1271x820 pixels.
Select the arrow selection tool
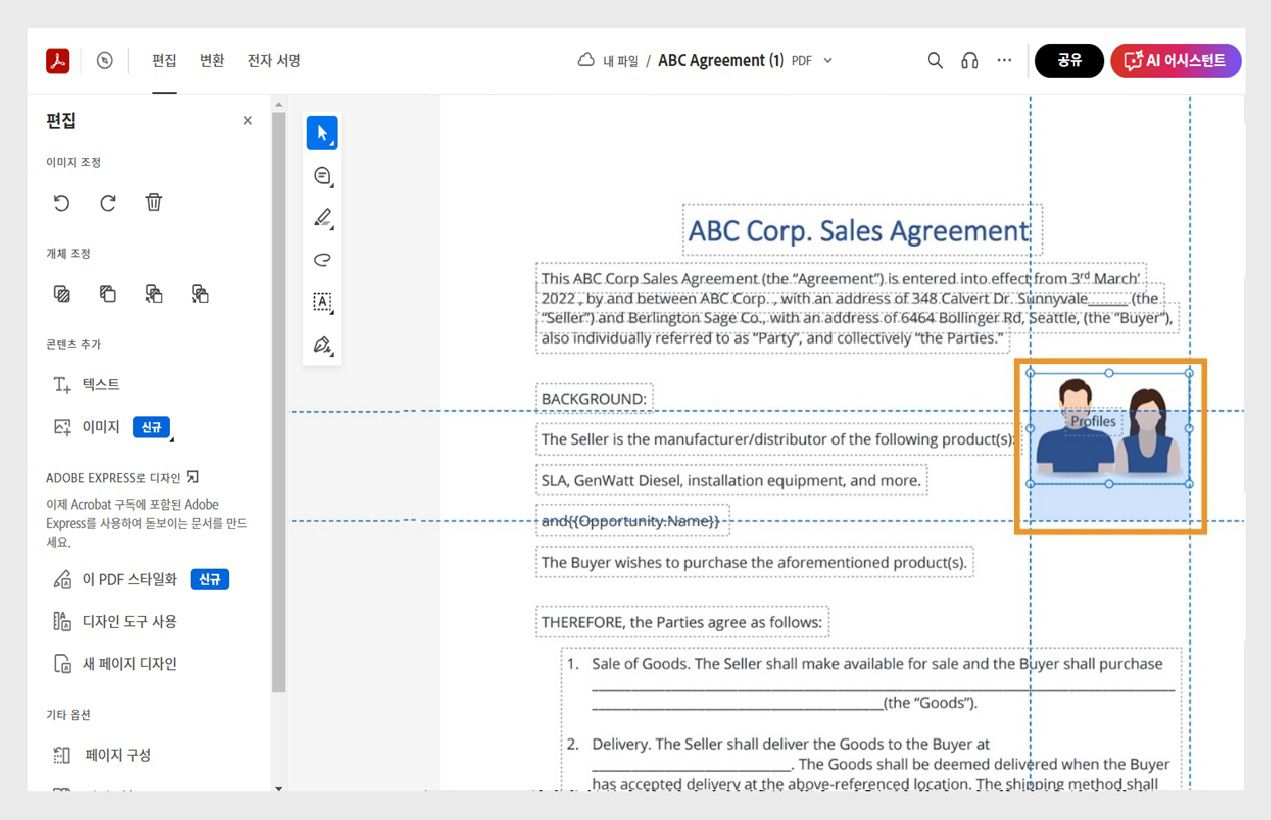coord(322,133)
